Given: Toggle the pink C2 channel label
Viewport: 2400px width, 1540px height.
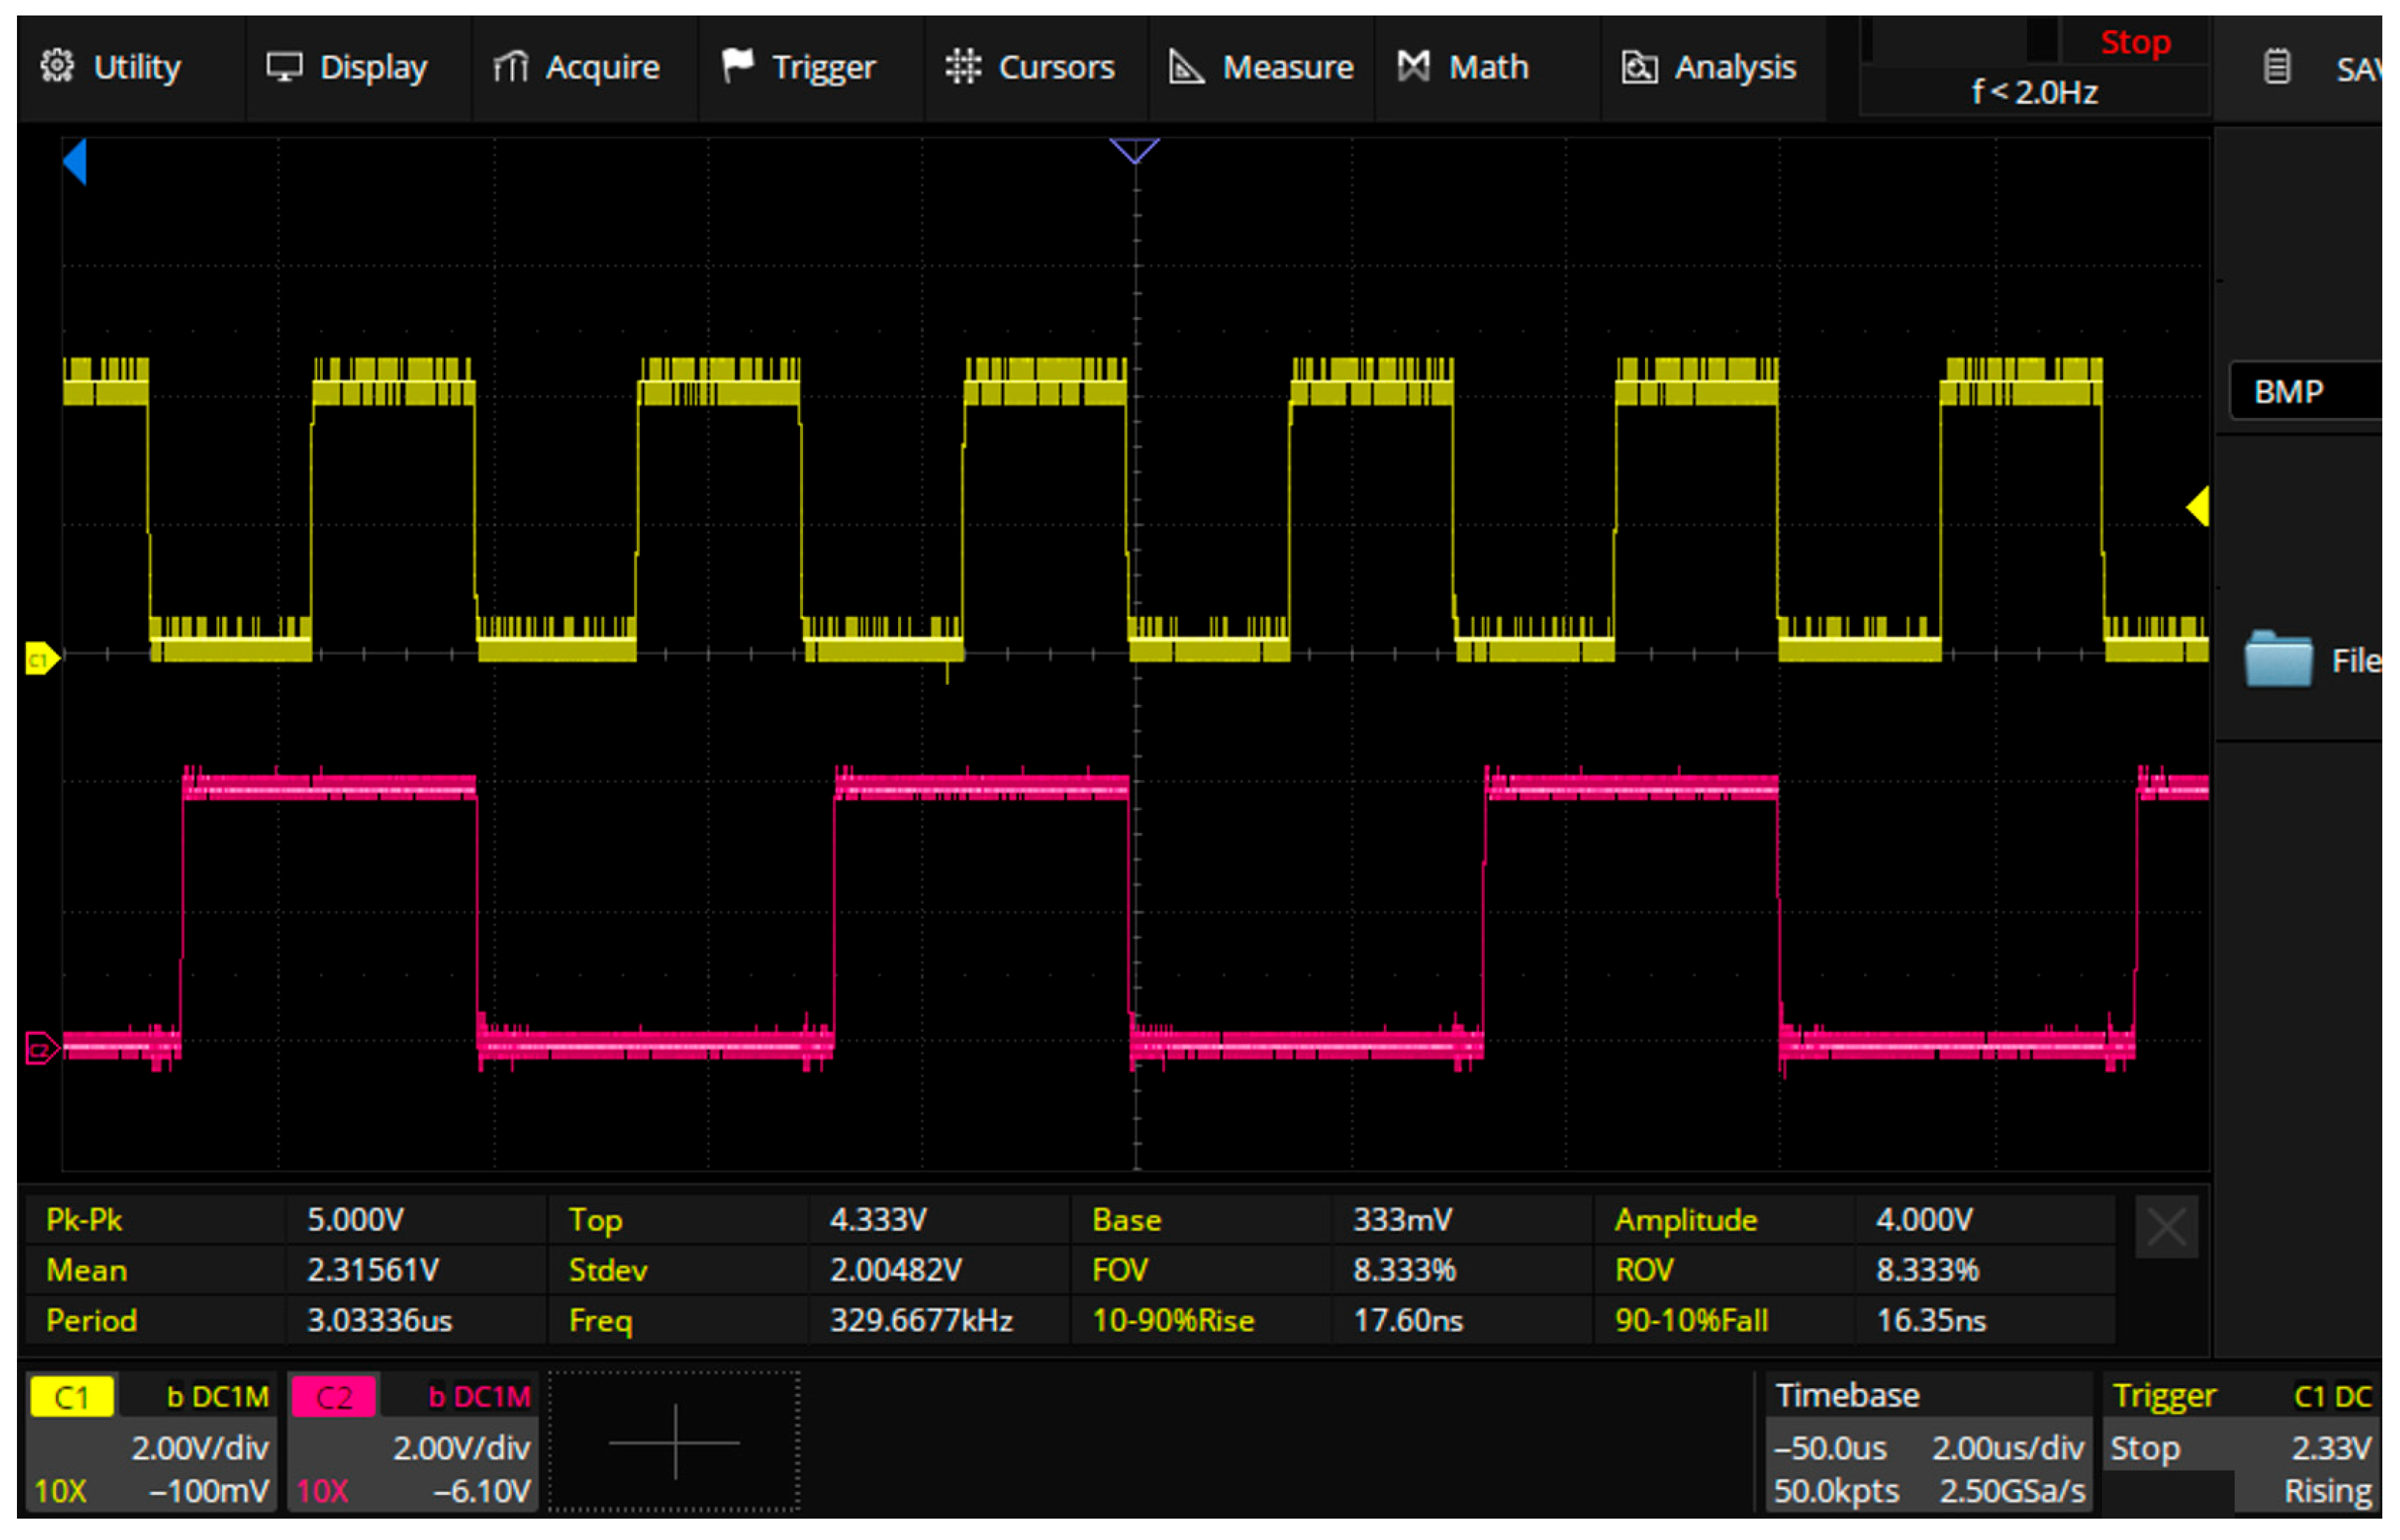Looking at the screenshot, I should (334, 1397).
